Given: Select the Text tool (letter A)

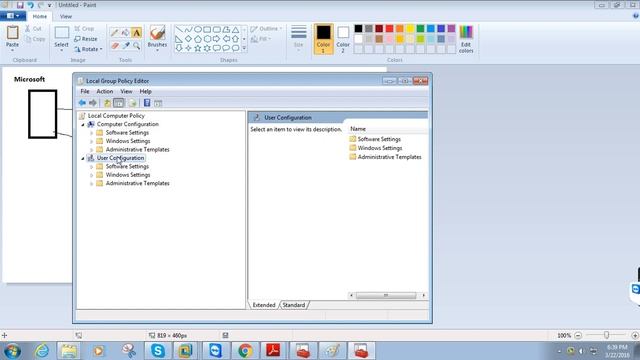Looking at the screenshot, I should [x=136, y=33].
